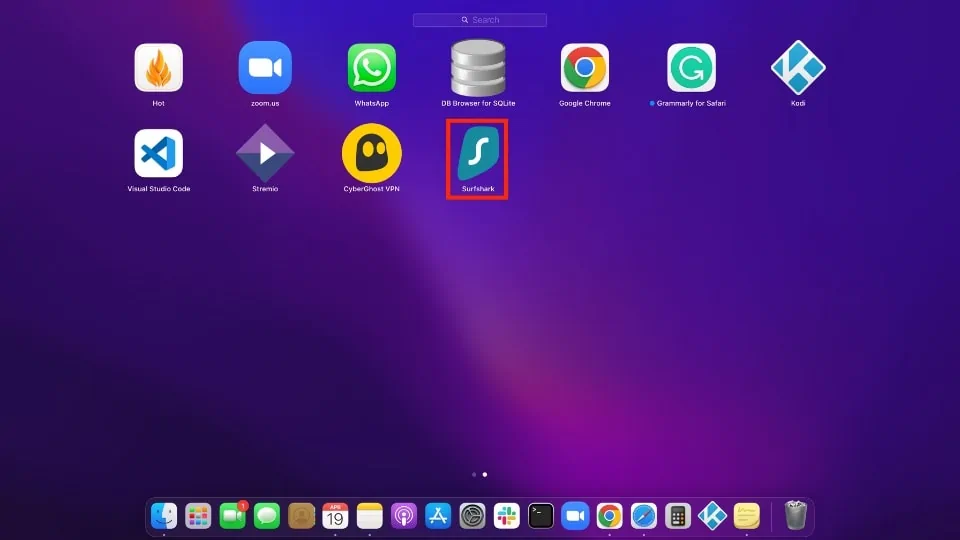Click the Launchpad Search field
The image size is (960, 540).
click(x=480, y=20)
